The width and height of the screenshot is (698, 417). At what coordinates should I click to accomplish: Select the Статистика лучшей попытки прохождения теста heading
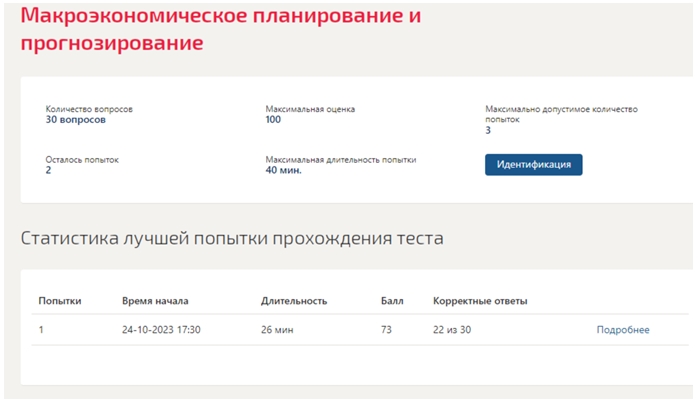[232, 239]
